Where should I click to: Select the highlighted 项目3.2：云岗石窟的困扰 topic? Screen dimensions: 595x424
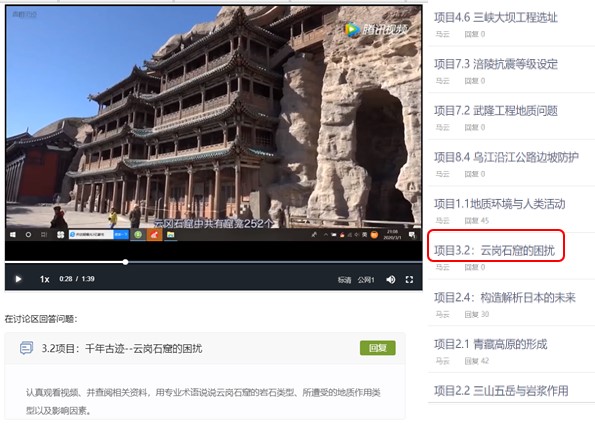click(494, 251)
